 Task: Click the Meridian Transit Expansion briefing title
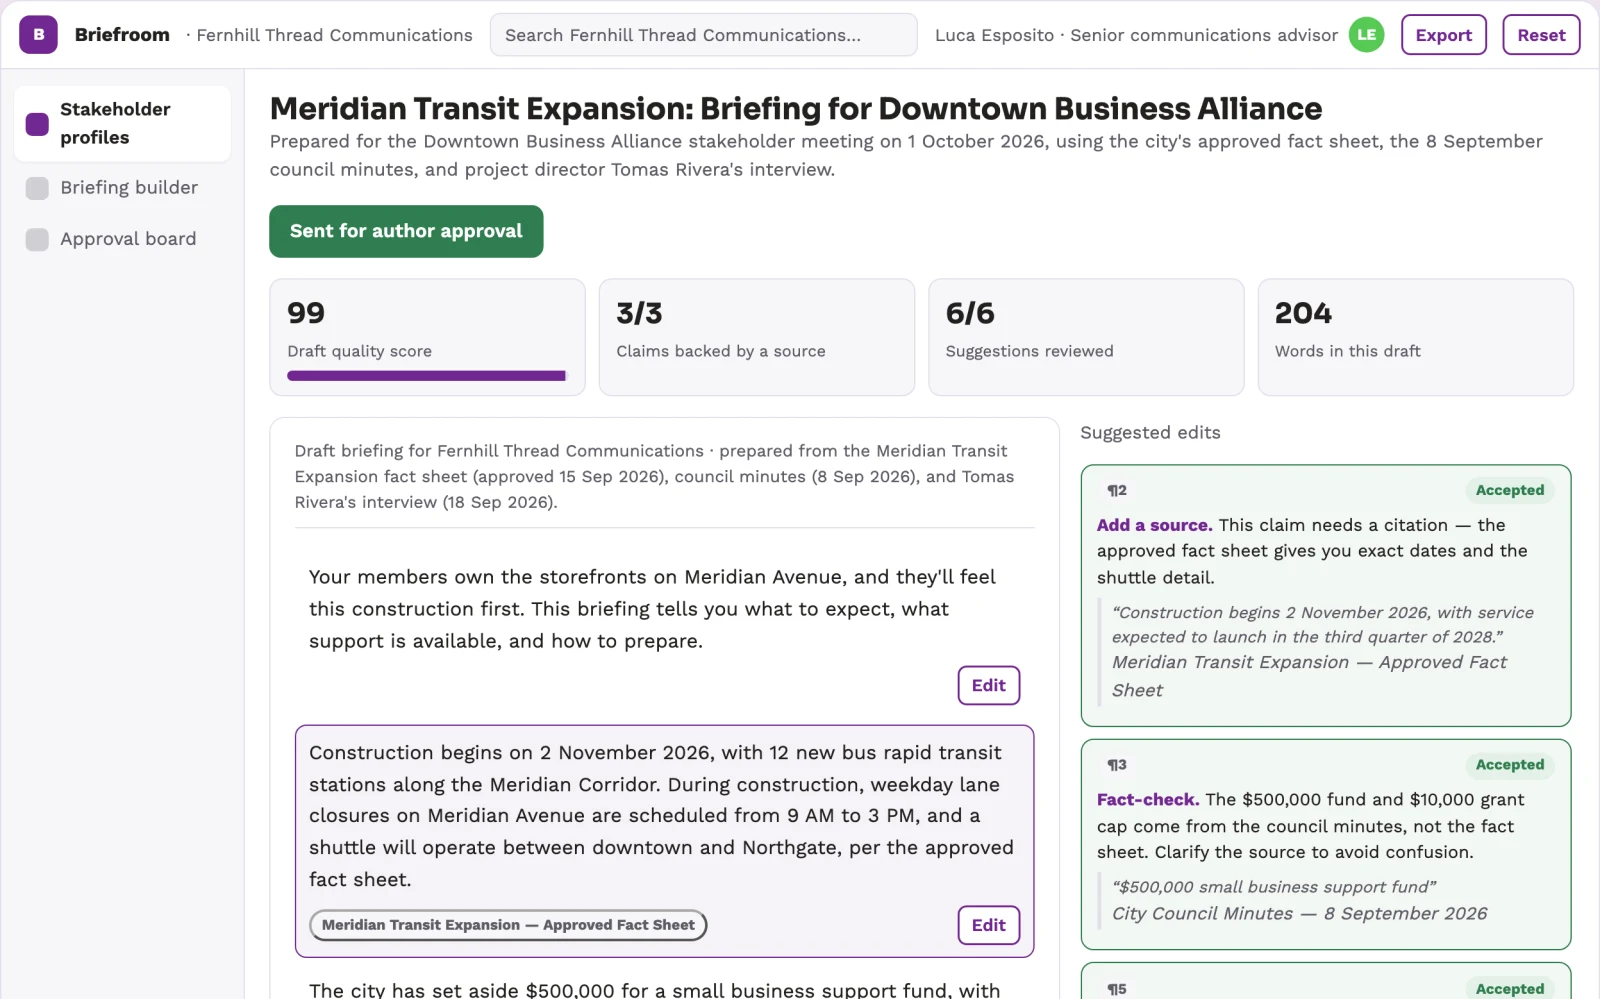(795, 108)
